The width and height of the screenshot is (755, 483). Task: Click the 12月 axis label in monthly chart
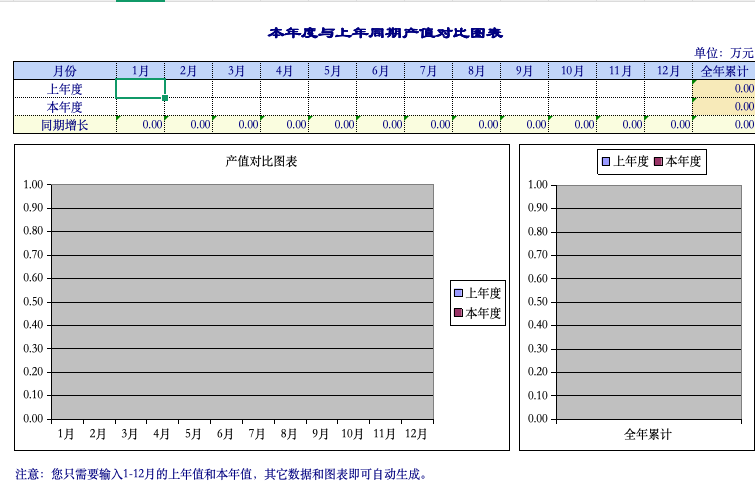point(416,434)
